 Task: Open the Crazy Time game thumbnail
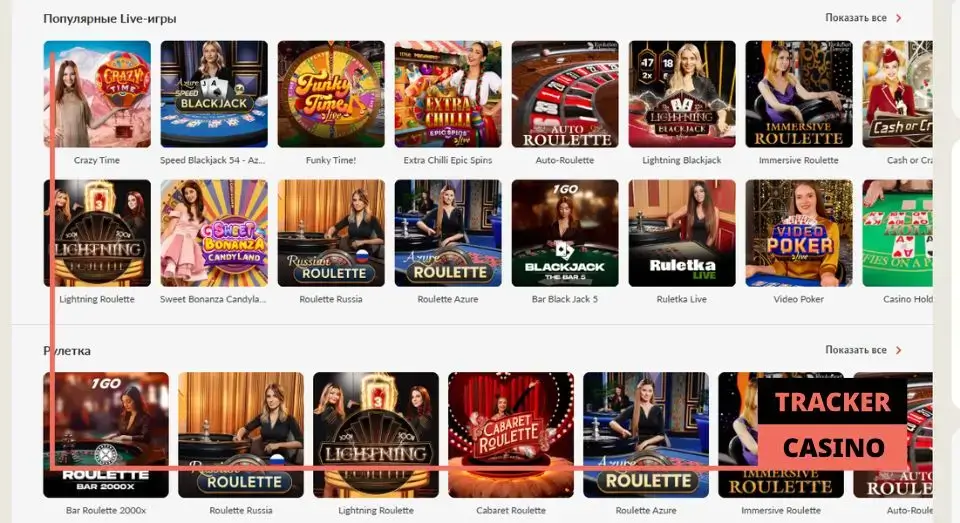(97, 94)
